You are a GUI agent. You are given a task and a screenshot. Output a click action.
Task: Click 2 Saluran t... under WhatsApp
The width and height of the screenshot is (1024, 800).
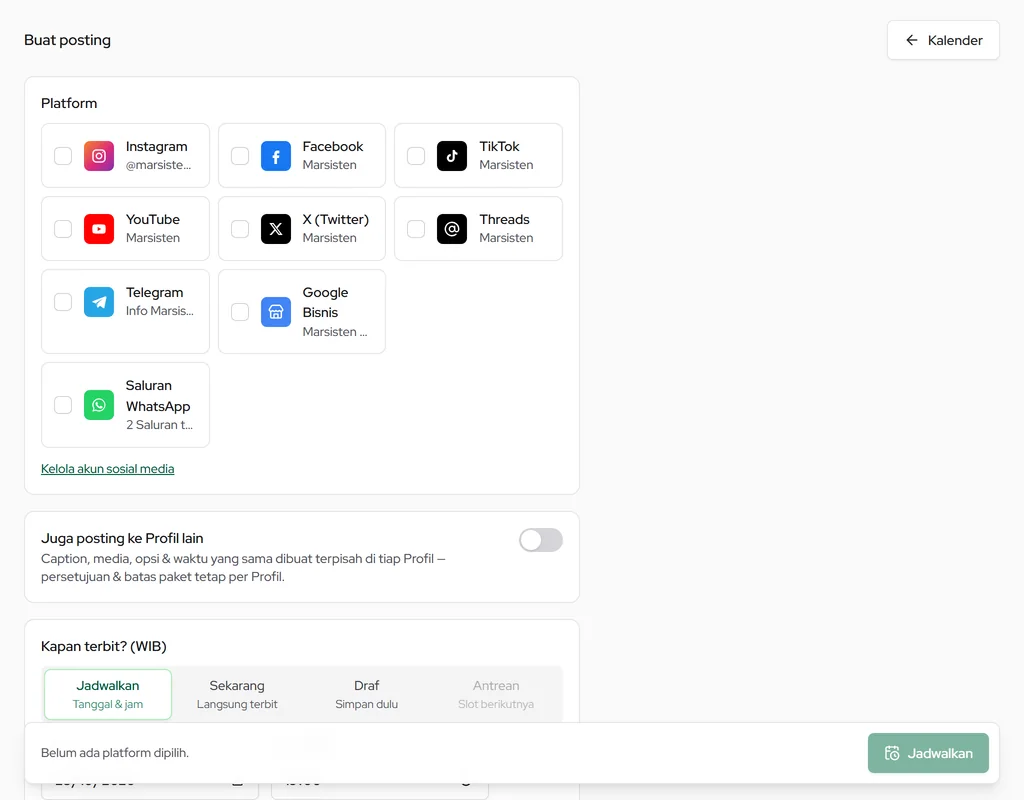(x=159, y=425)
